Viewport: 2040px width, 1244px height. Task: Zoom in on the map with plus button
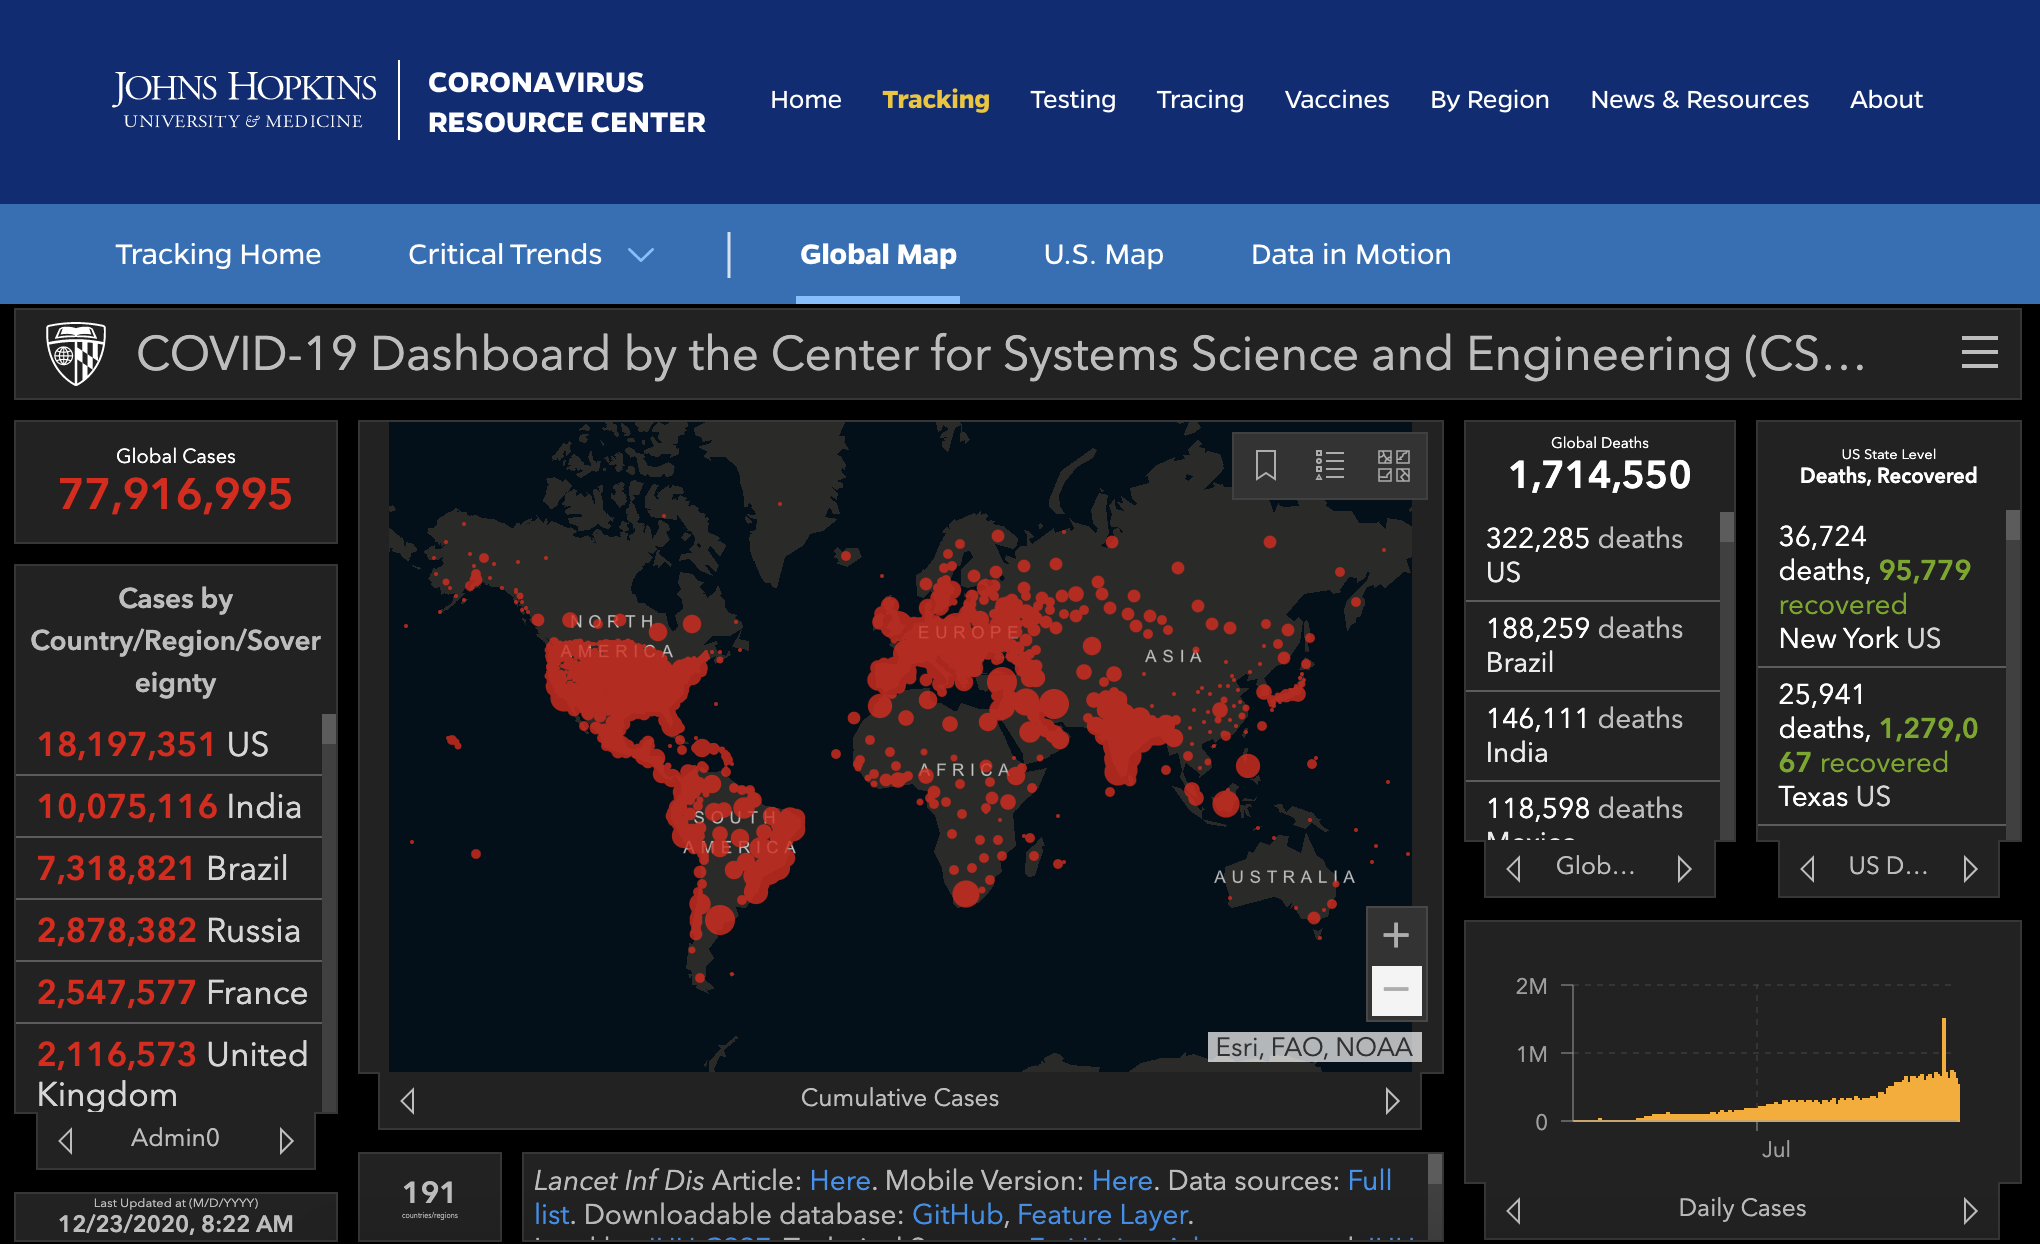[1396, 935]
